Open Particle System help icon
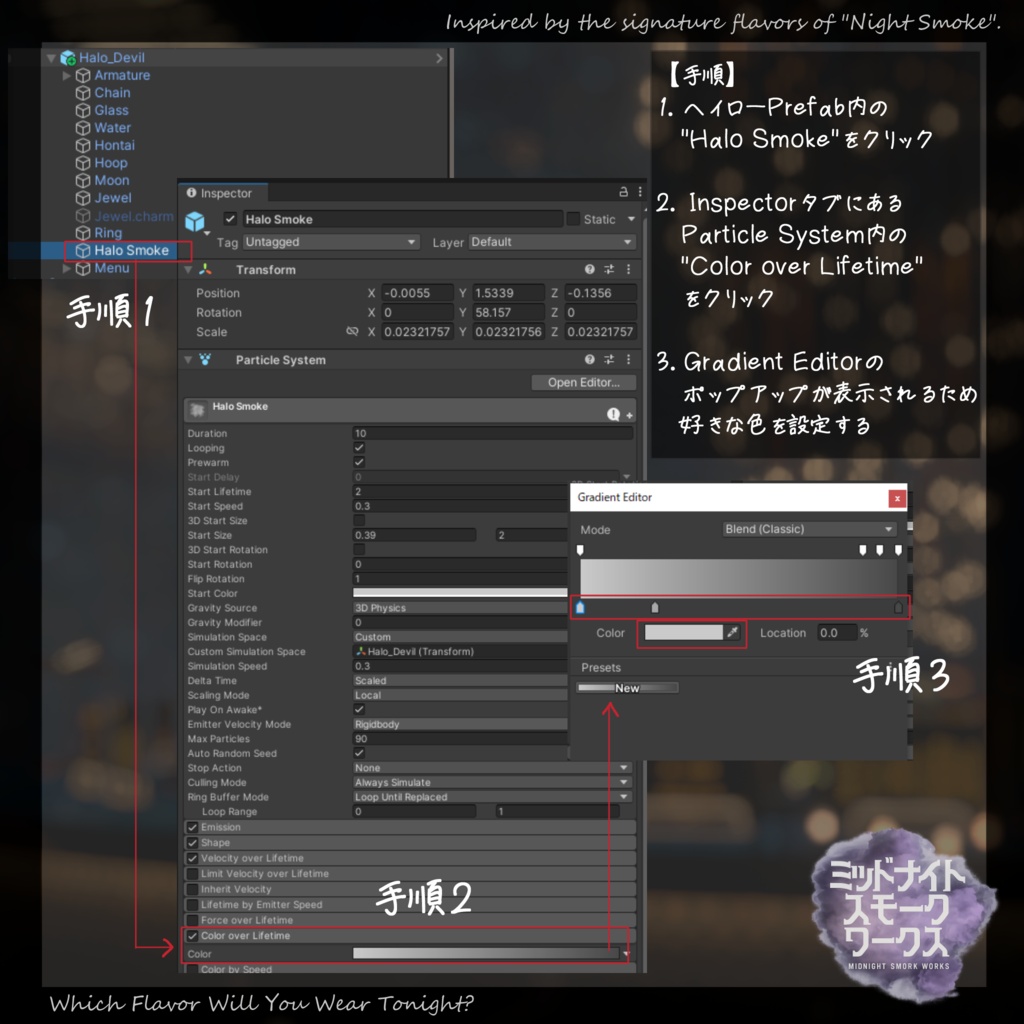Image resolution: width=1024 pixels, height=1024 pixels. coord(590,360)
